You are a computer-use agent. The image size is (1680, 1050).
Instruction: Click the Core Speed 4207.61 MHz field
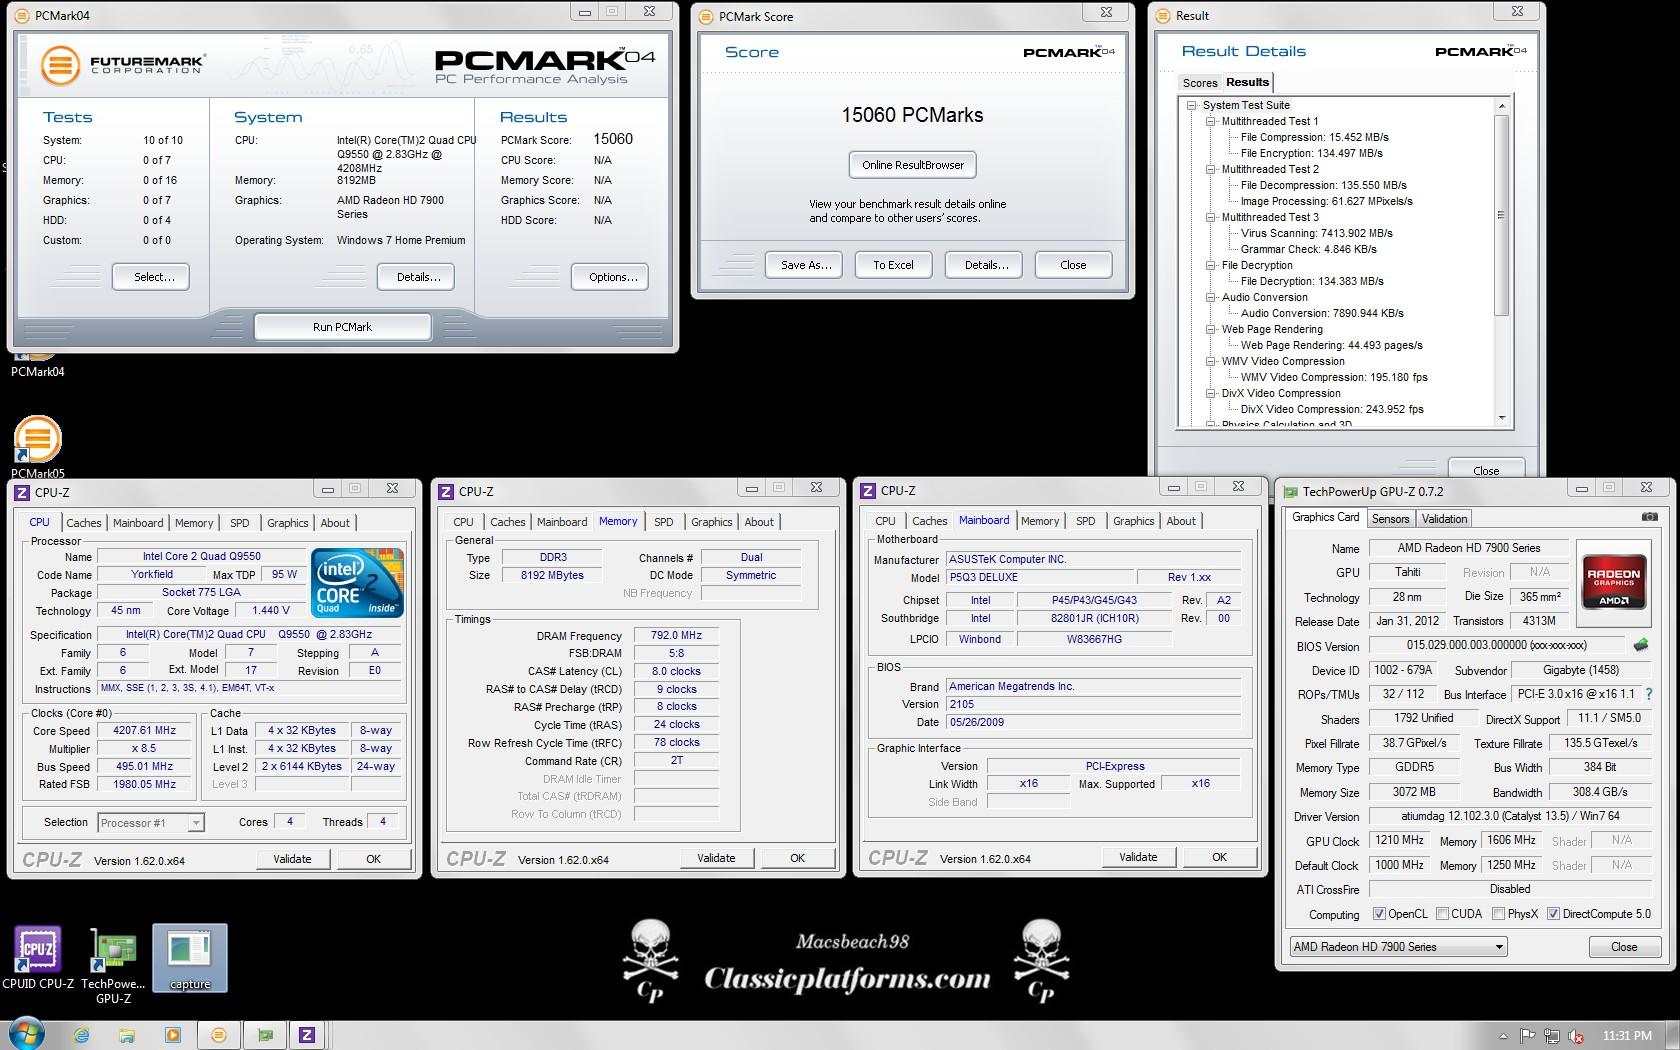coord(145,730)
